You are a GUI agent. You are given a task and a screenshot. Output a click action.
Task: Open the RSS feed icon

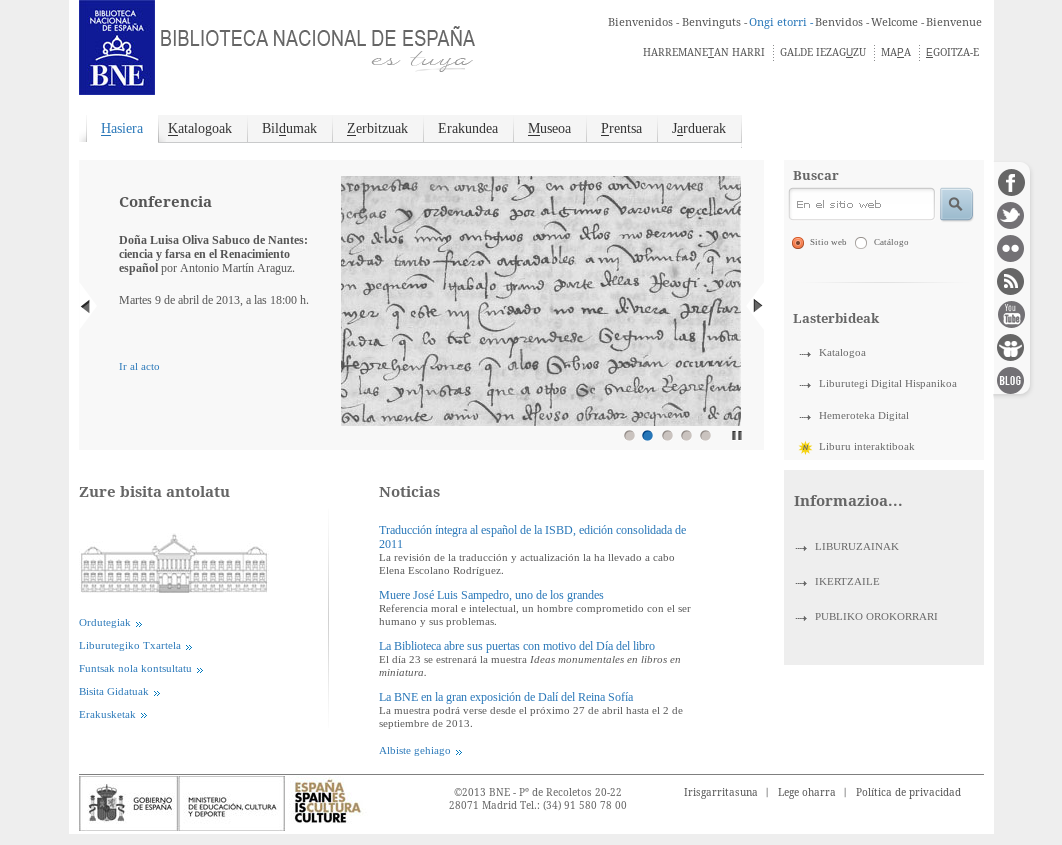click(1011, 282)
